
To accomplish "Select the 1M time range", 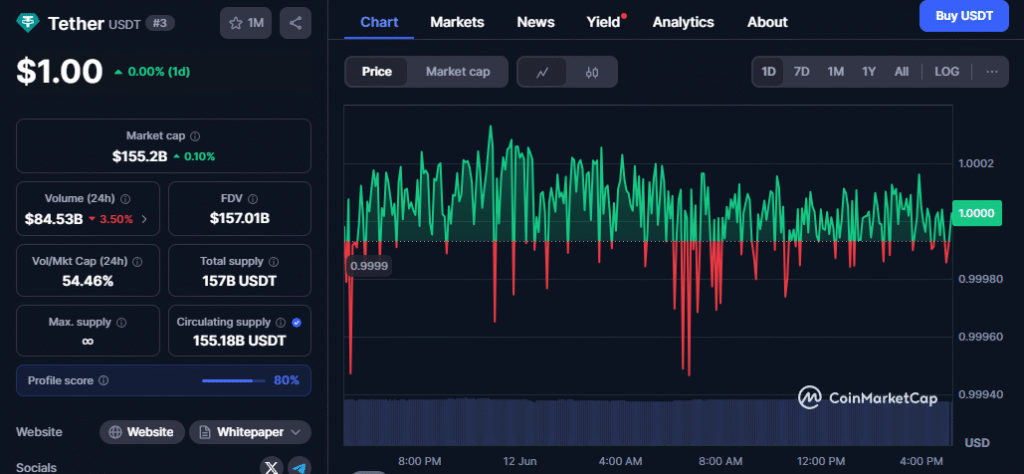I will point(835,72).
